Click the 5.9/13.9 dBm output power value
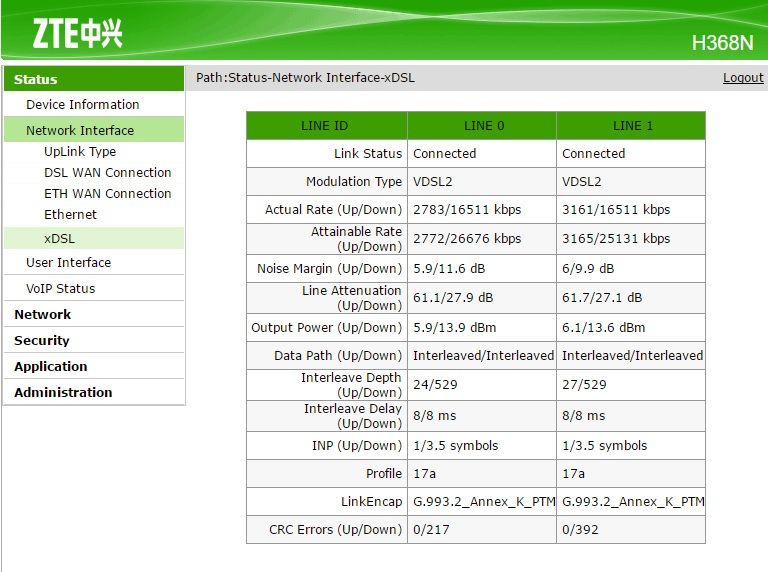 pos(454,328)
